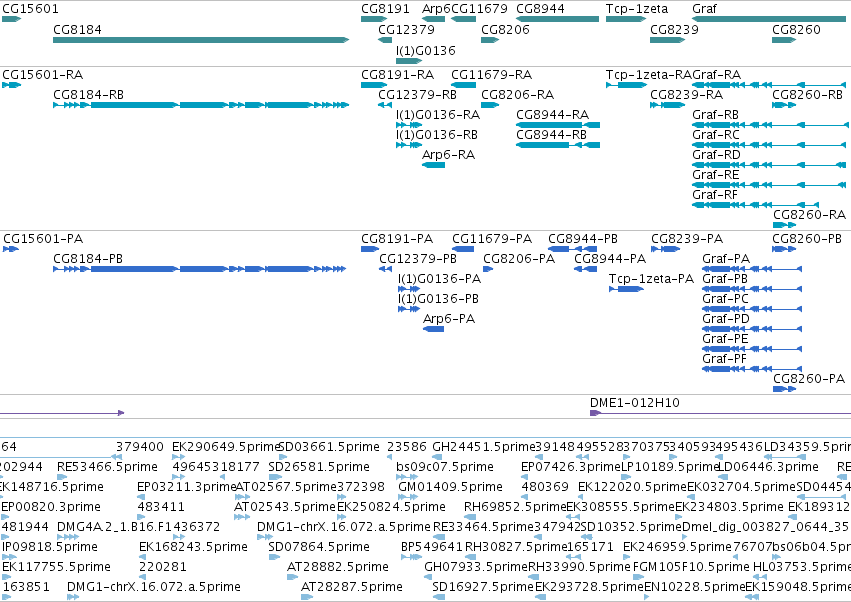The image size is (851, 602).
Task: Select the EK290649.5prime EST label
Action: [225, 447]
